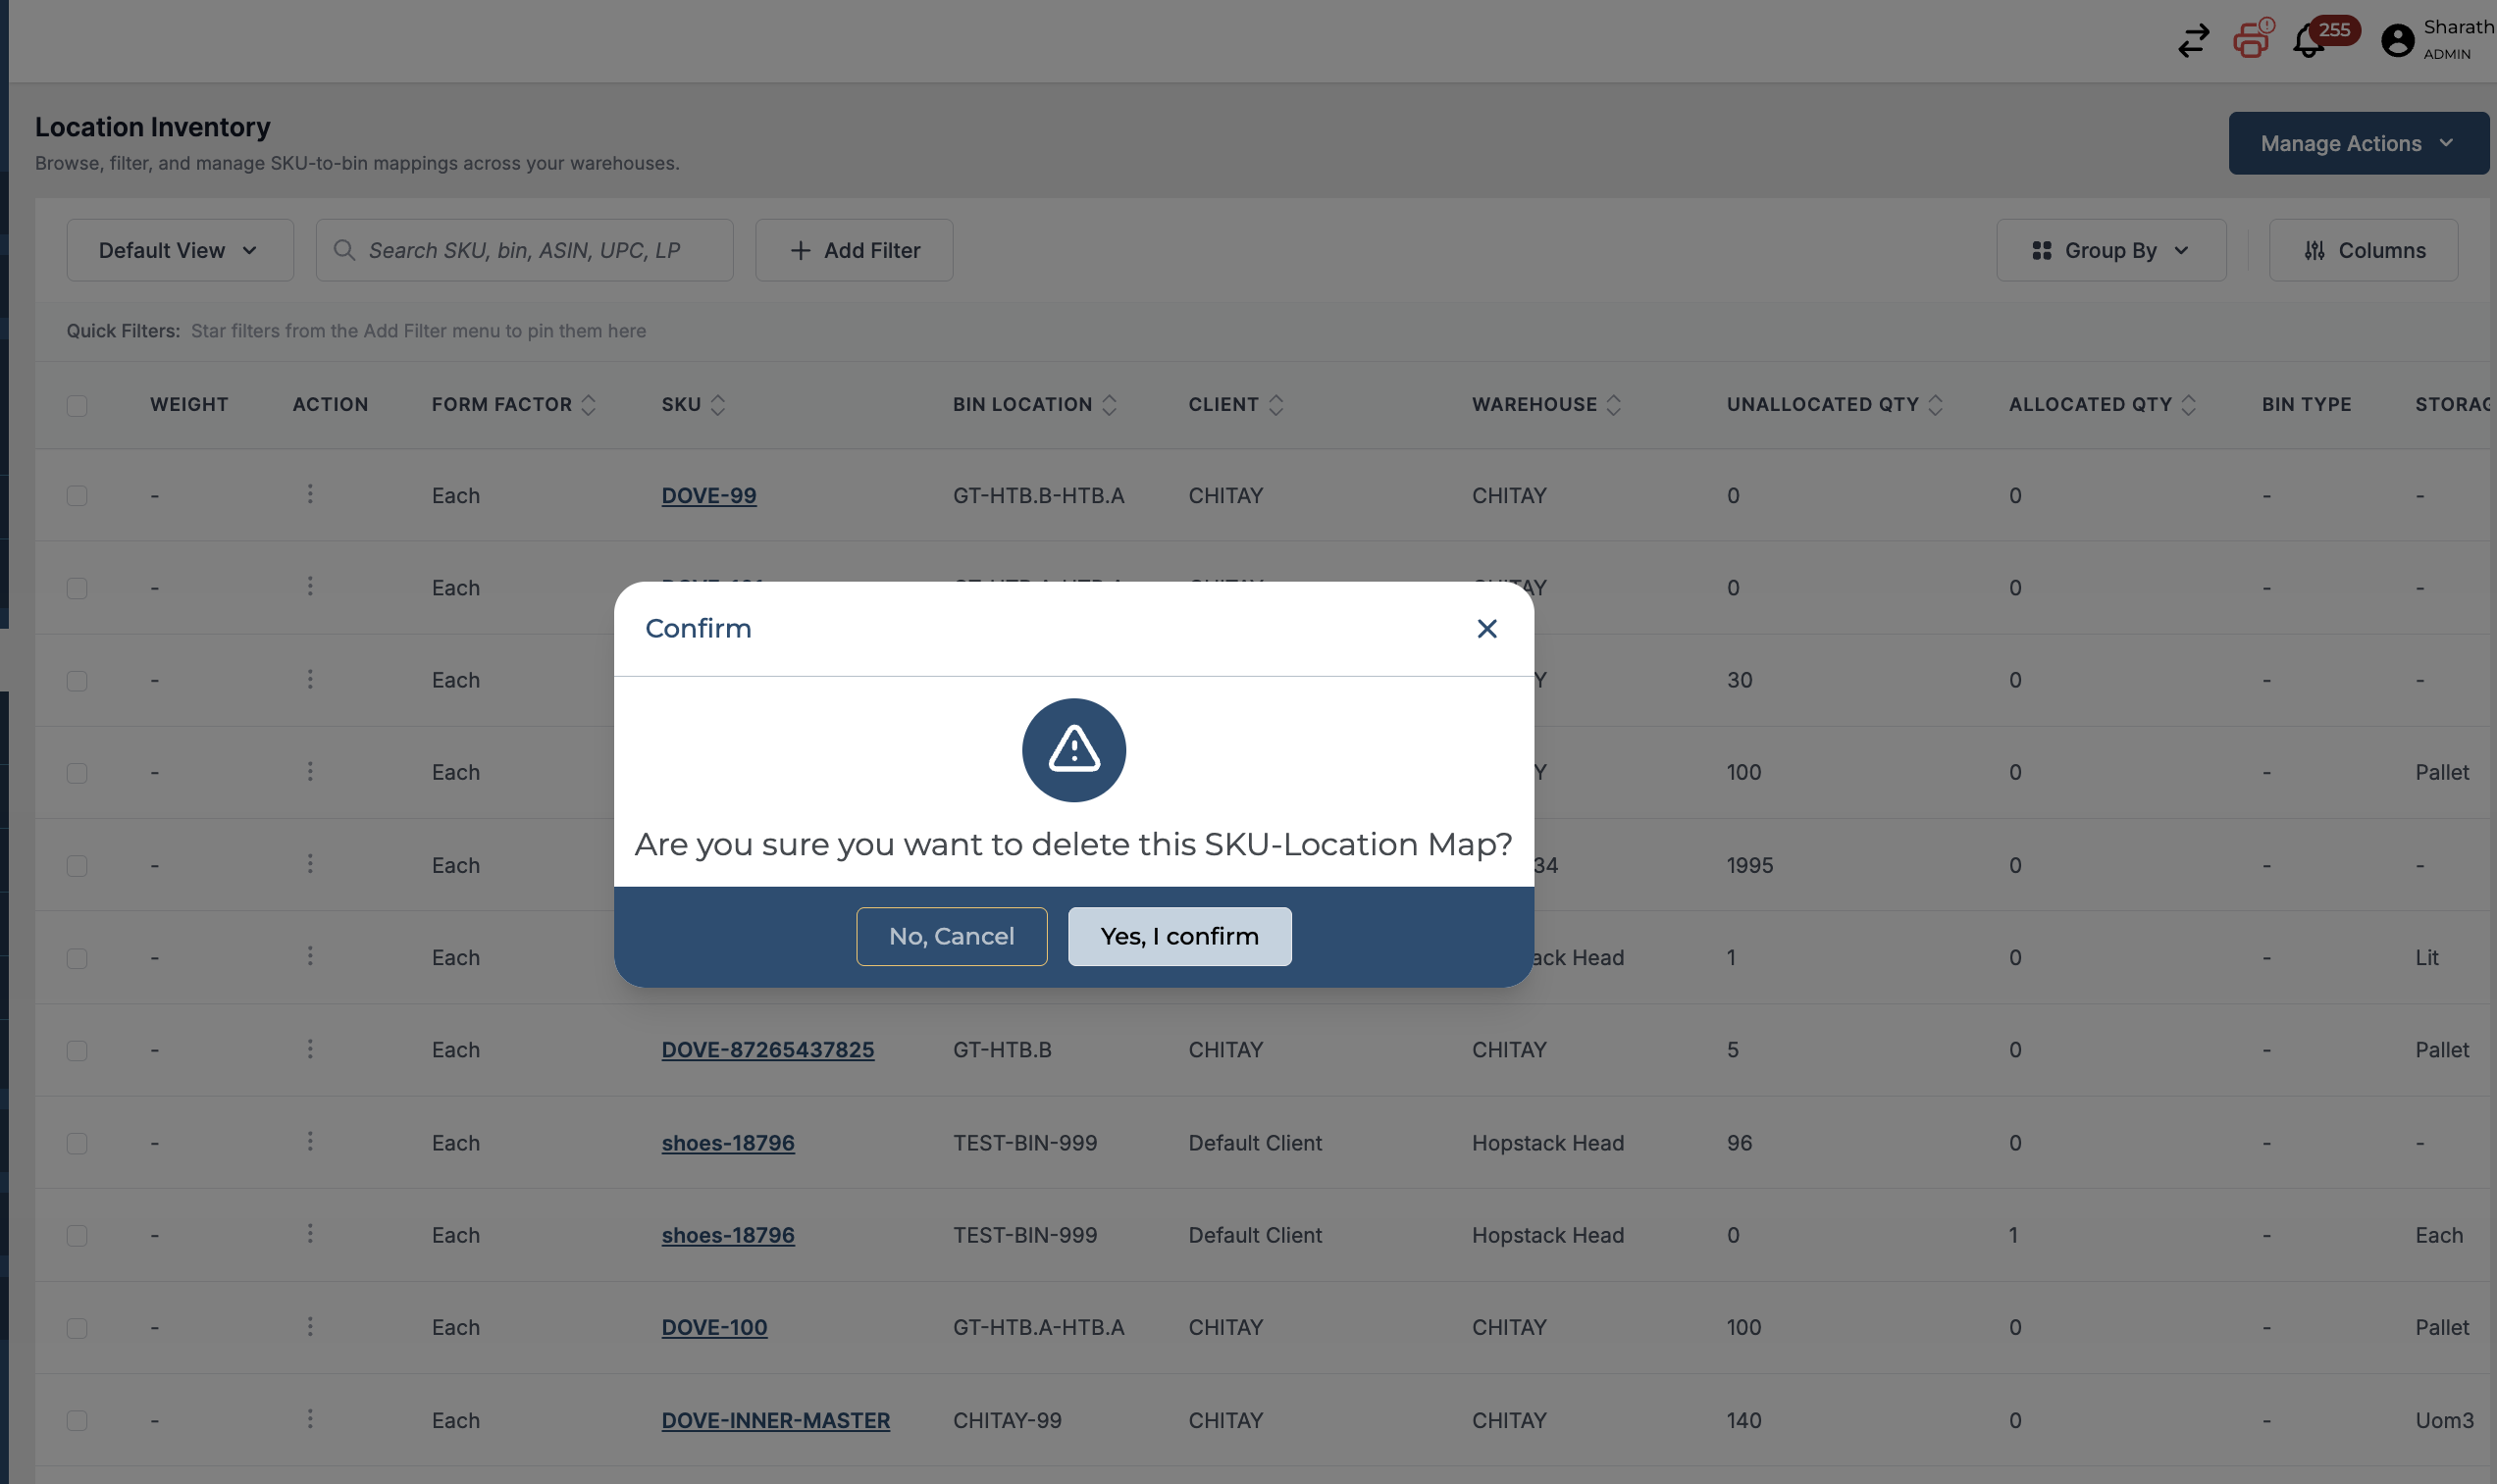This screenshot has width=2497, height=1484.
Task: Open action menu for row with 30 unallocated
Action: (x=310, y=679)
